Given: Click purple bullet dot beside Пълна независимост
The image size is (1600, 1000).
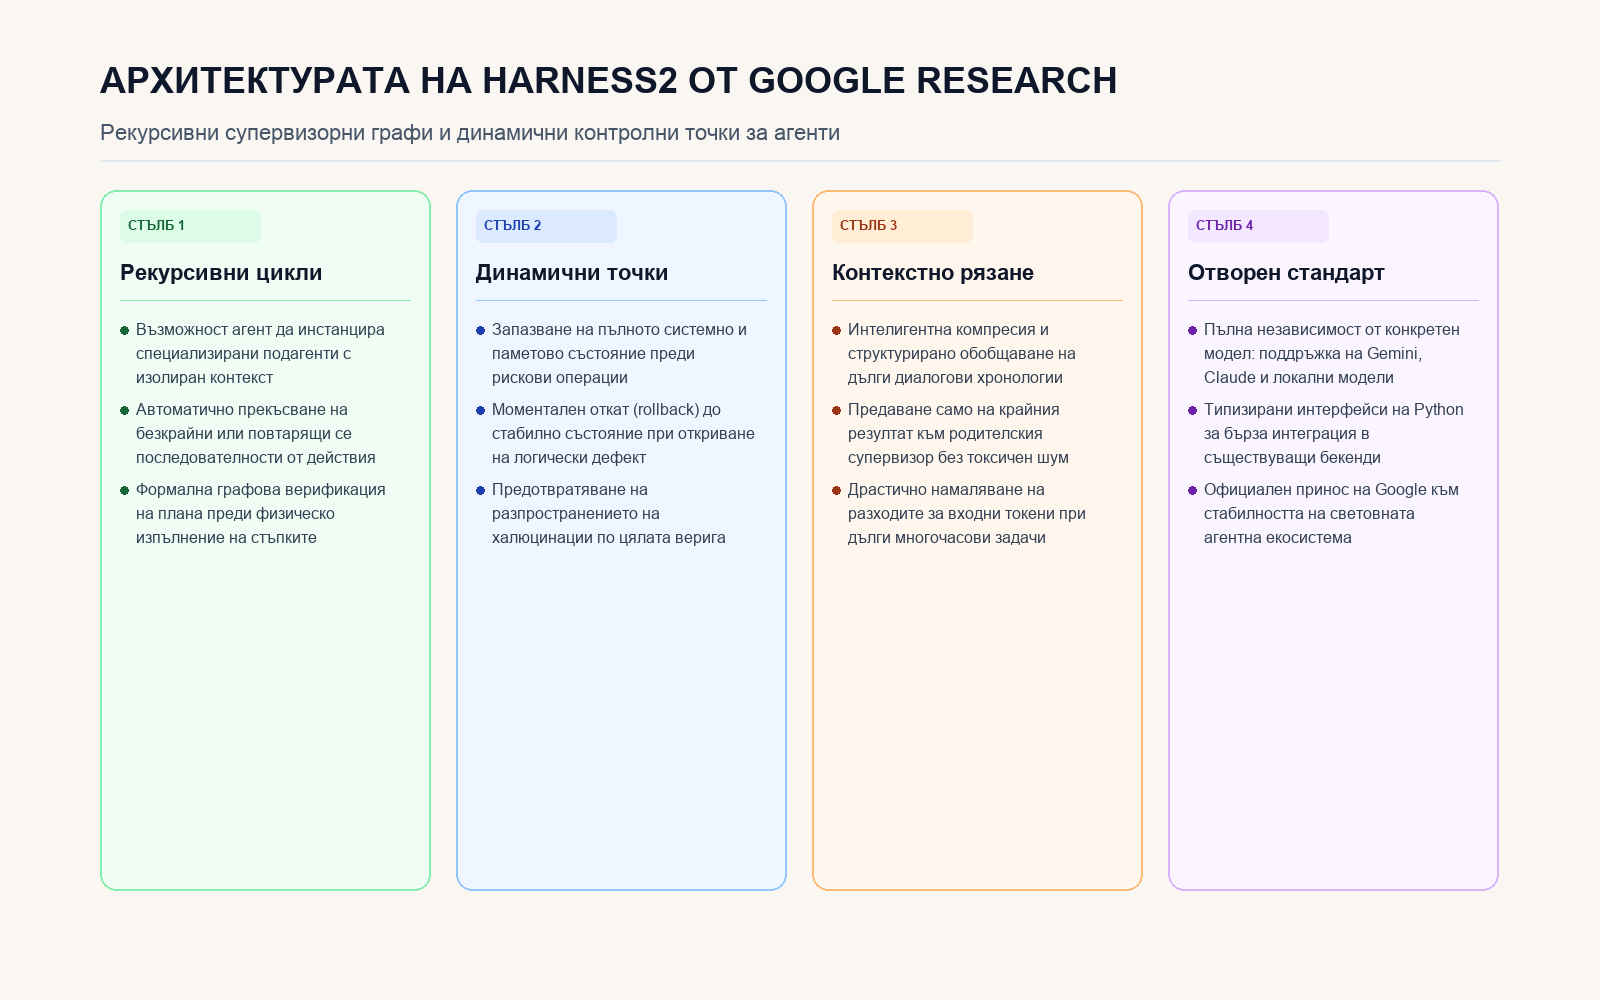Looking at the screenshot, I should pyautogui.click(x=1193, y=330).
